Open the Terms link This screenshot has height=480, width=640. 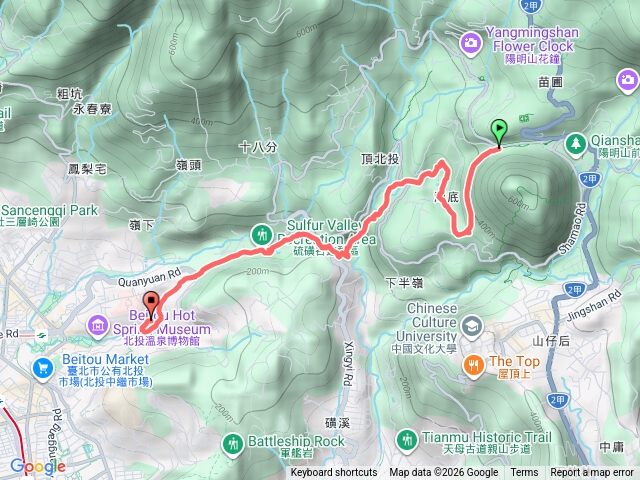[524, 473]
